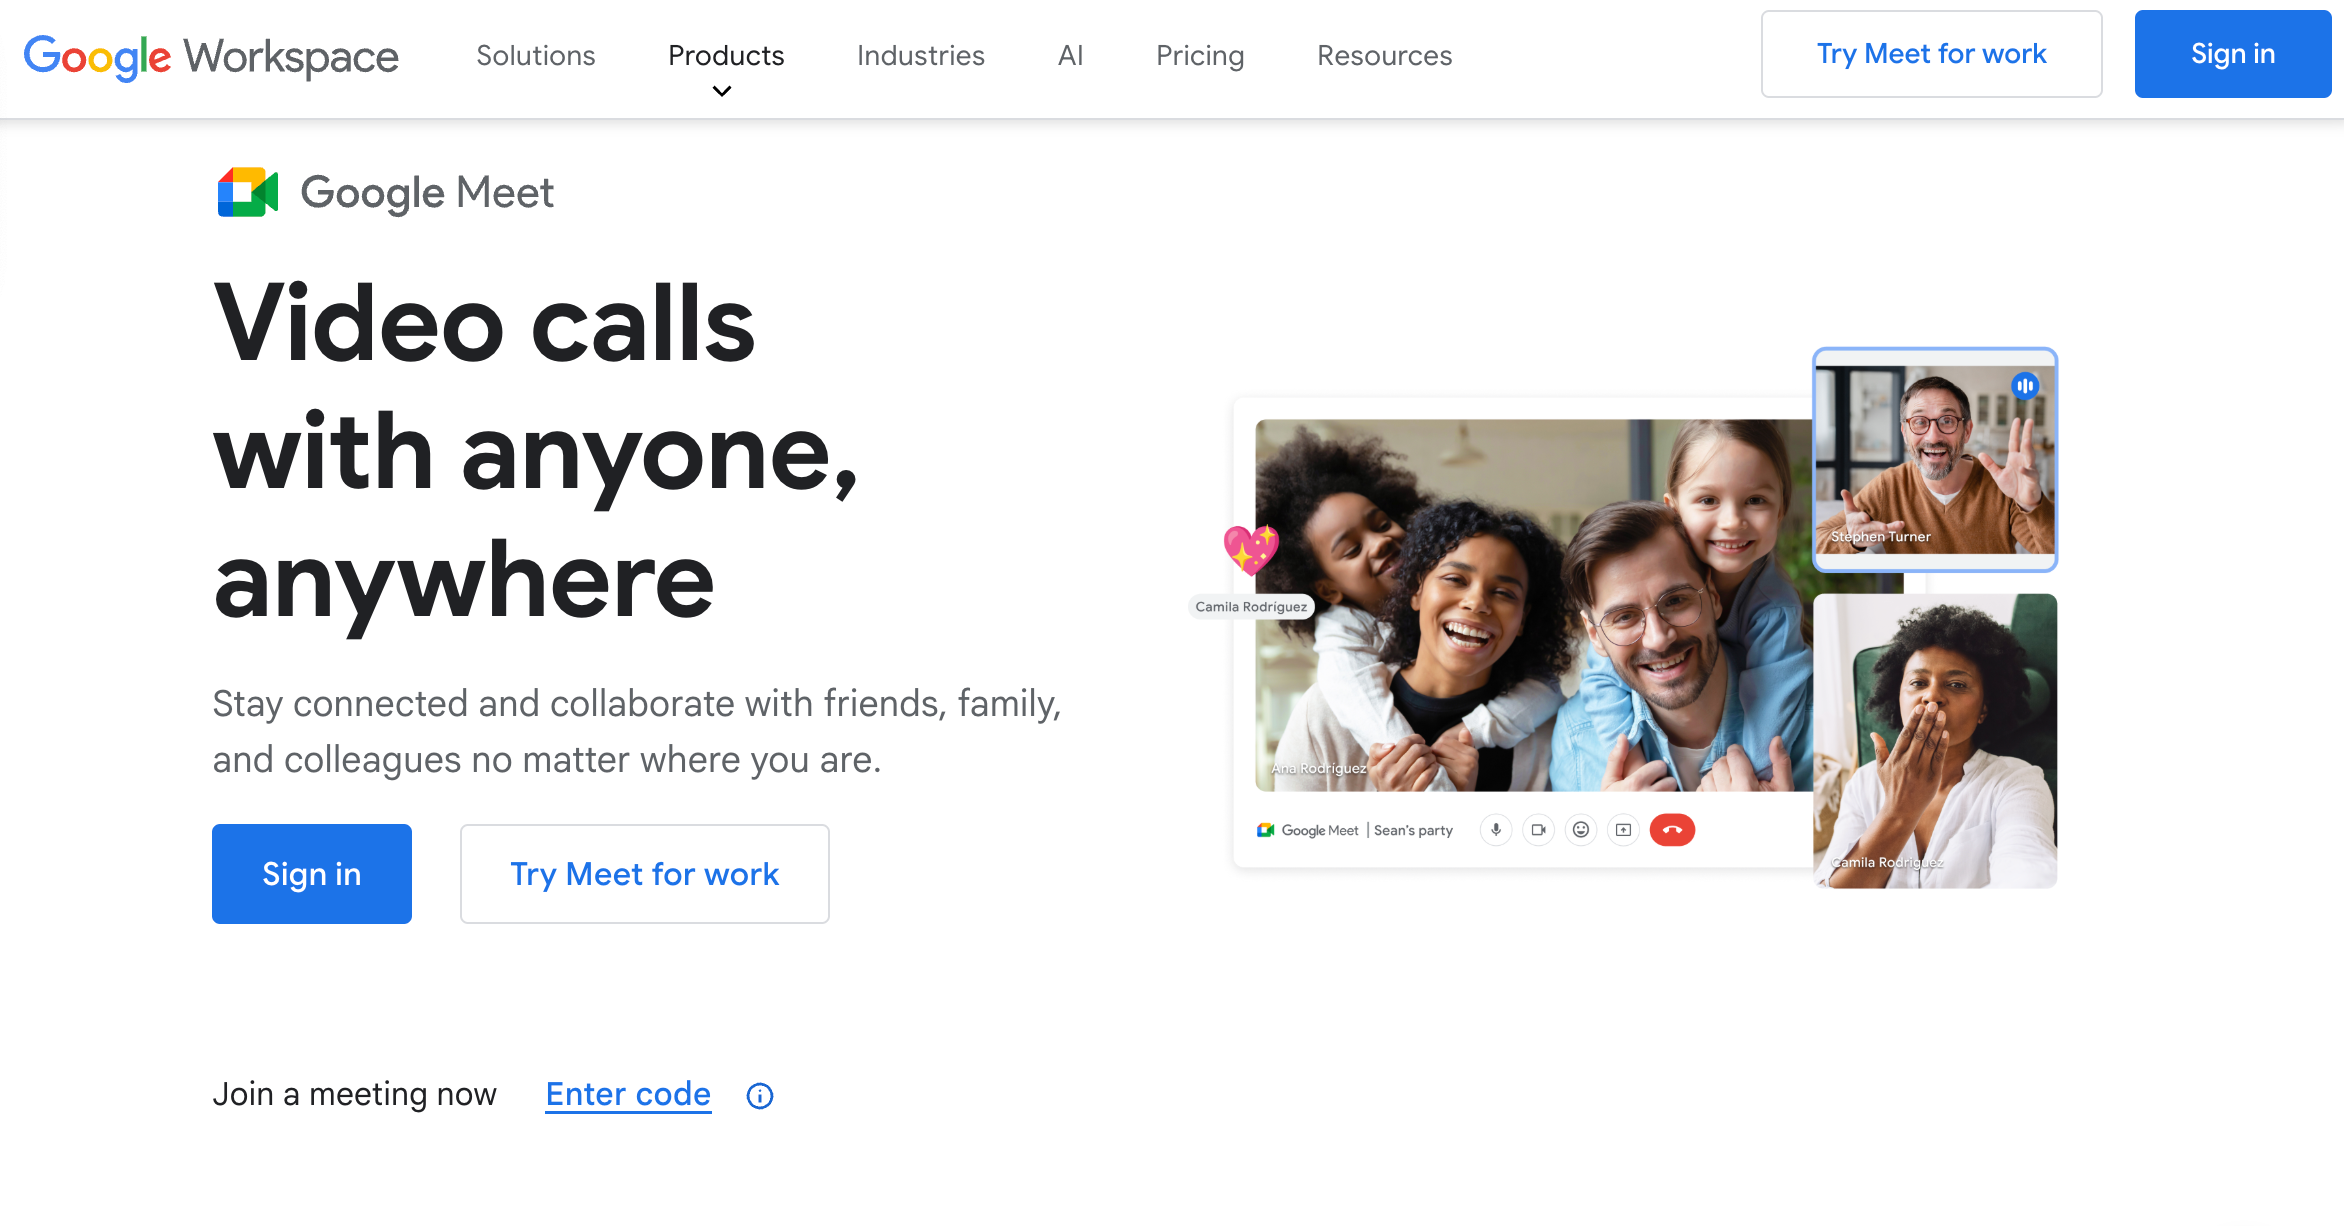
Task: Click the Camila Rodriguez video tile
Action: point(1935,741)
